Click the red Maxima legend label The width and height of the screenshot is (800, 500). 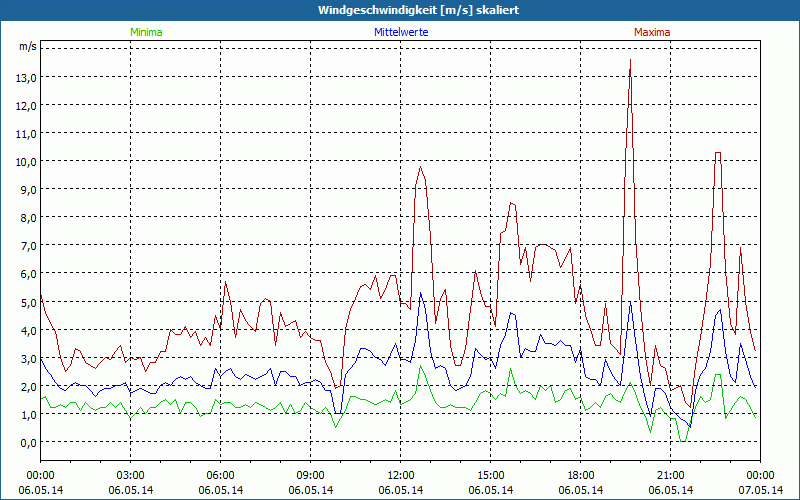pos(652,32)
